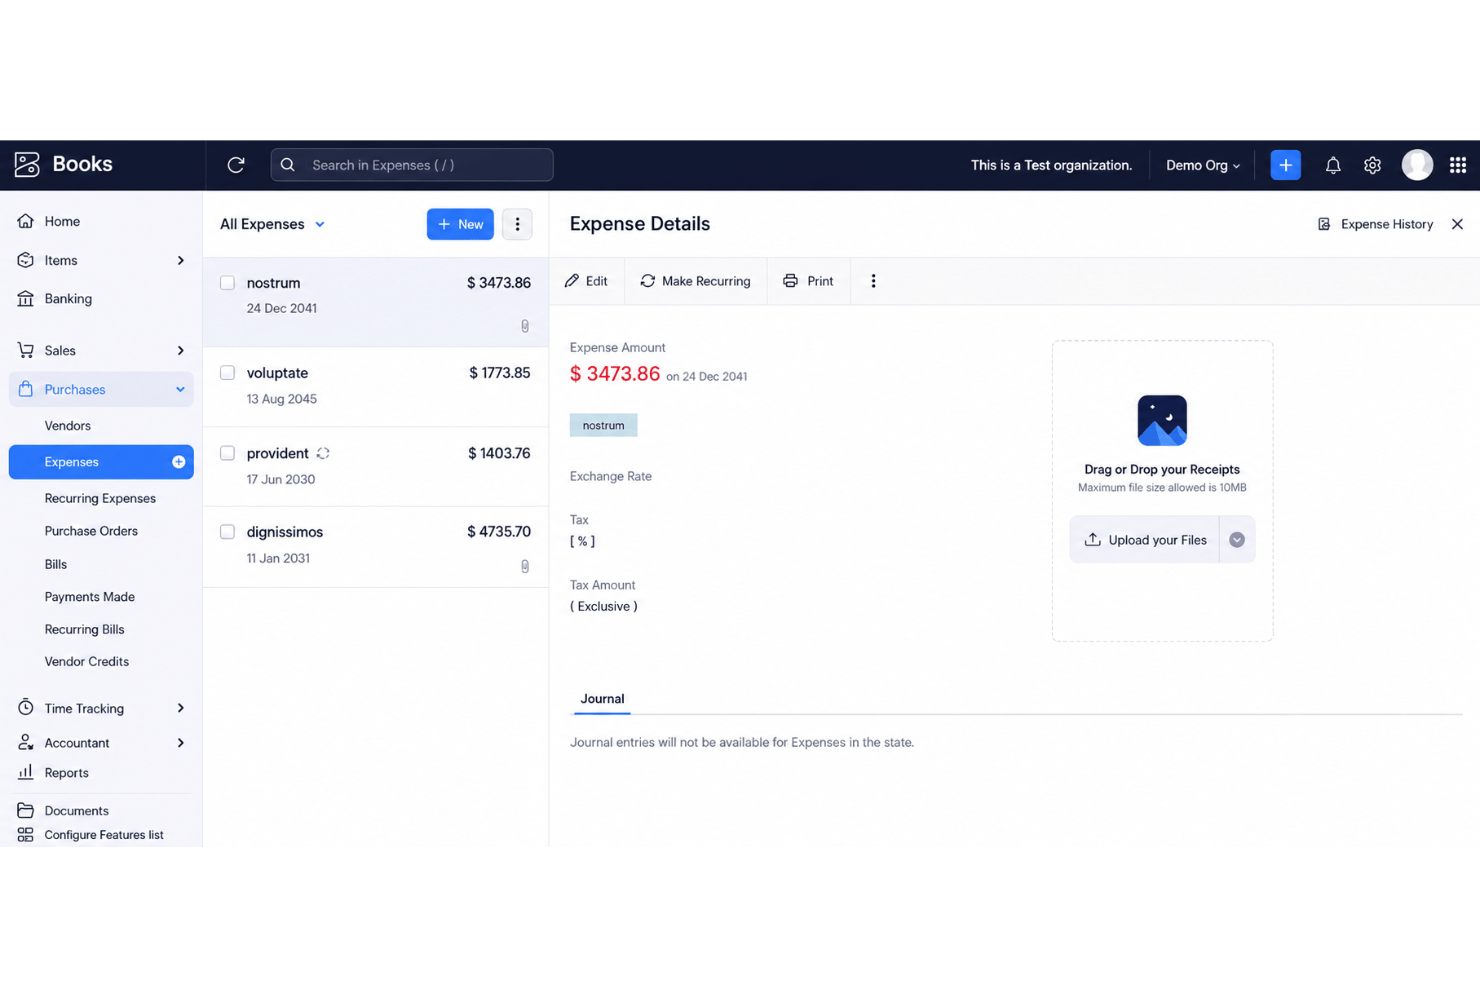
Task: Close the Expense Details panel
Action: pyautogui.click(x=1457, y=224)
